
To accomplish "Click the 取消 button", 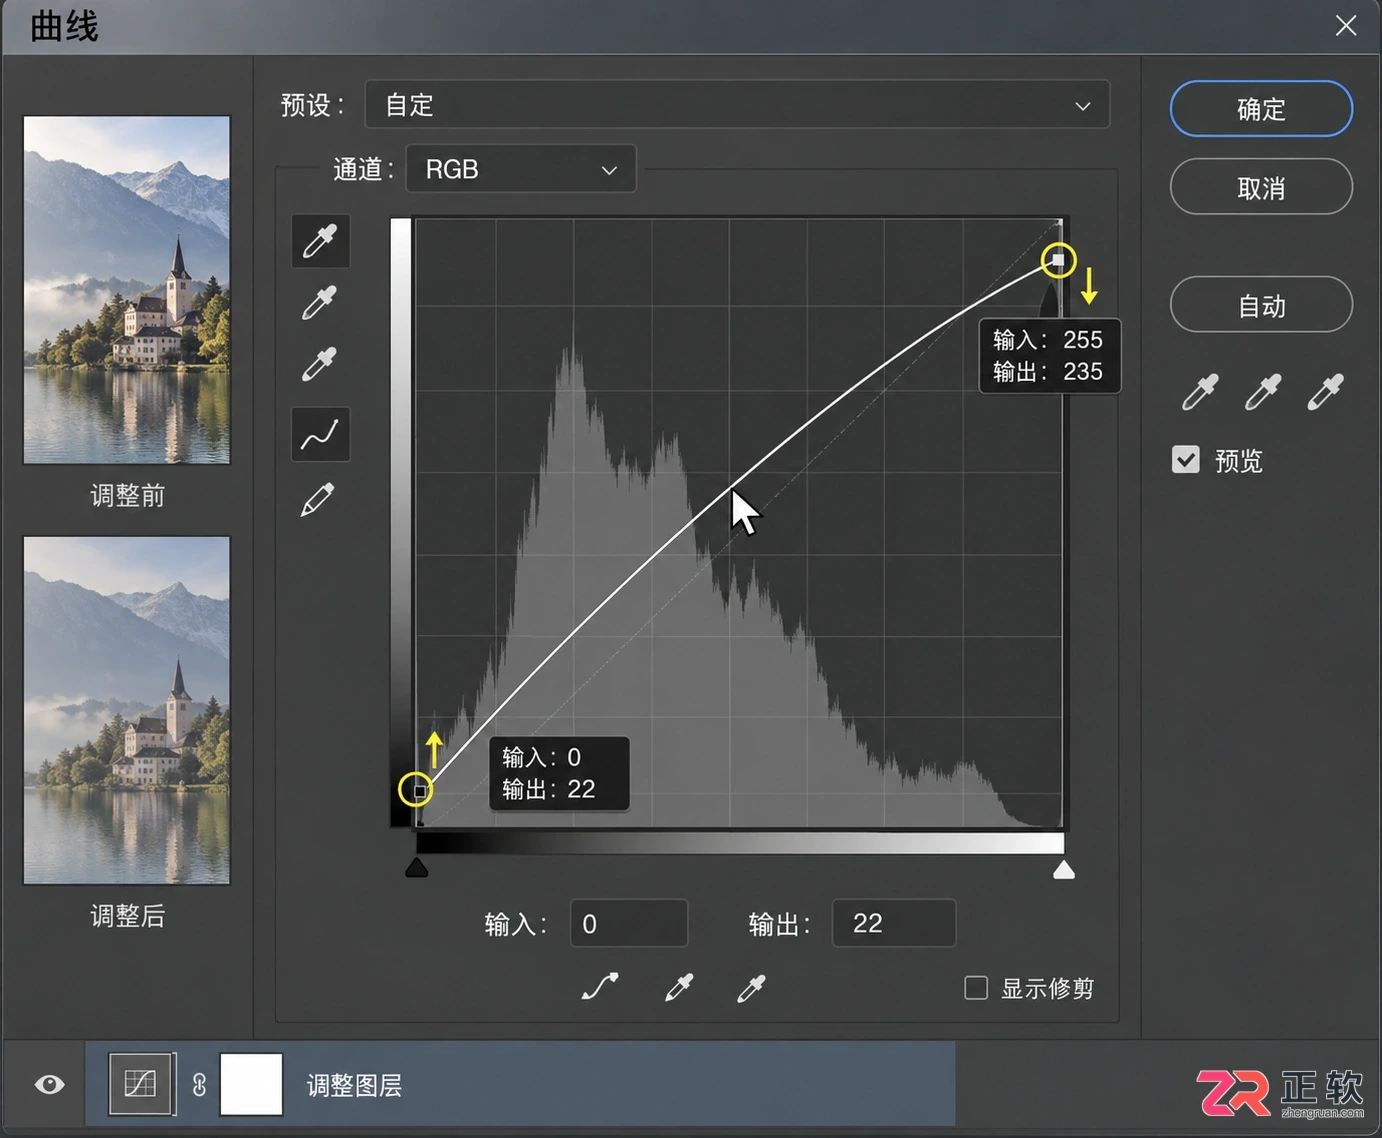I will coord(1261,187).
